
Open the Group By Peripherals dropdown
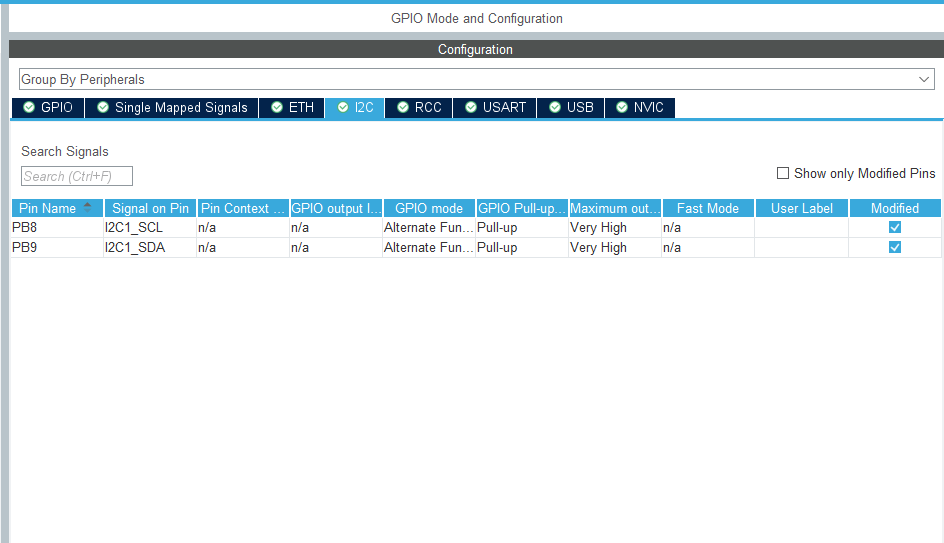pos(476,79)
